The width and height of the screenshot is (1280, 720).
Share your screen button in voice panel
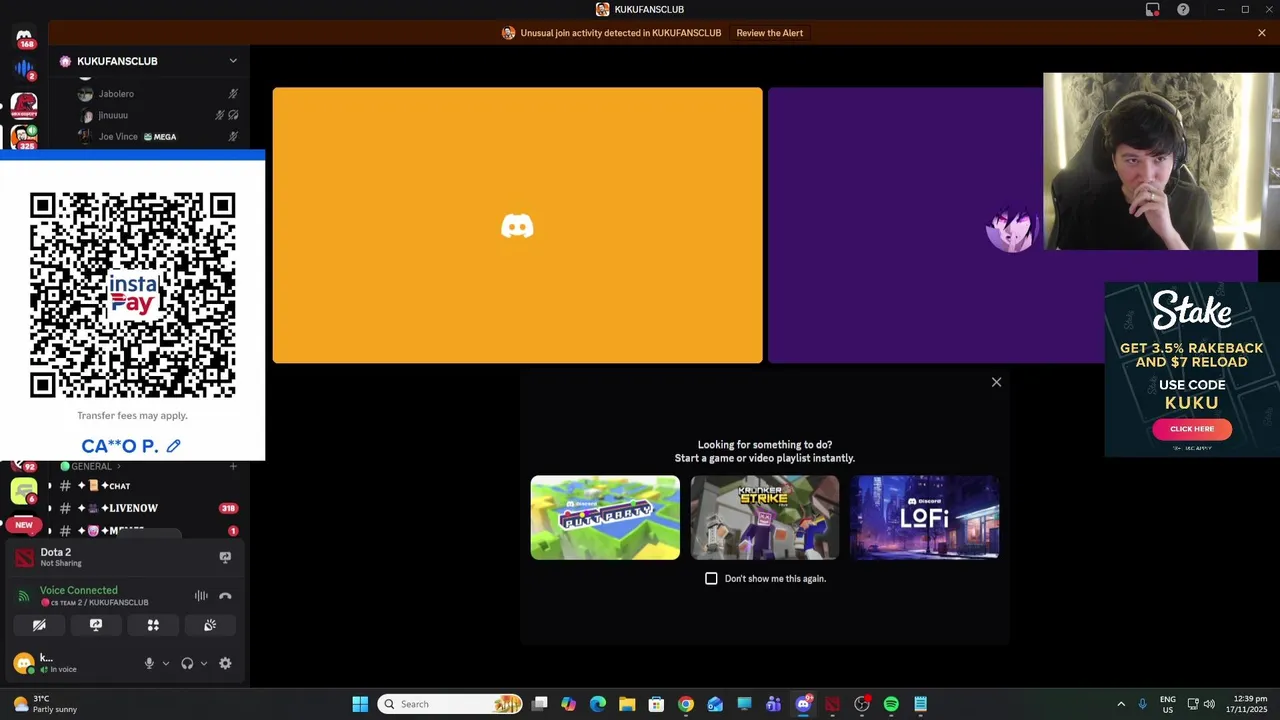[x=96, y=625]
